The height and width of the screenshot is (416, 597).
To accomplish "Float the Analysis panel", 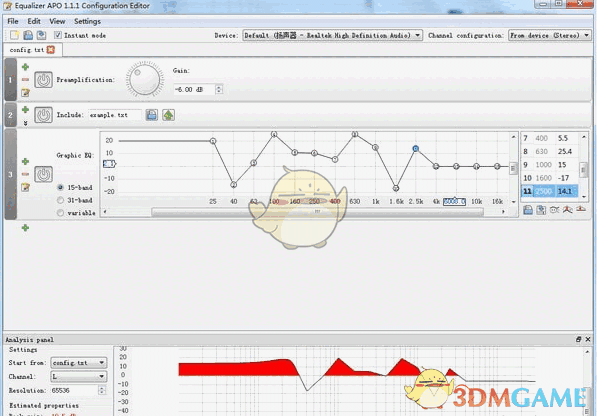I will 579,339.
